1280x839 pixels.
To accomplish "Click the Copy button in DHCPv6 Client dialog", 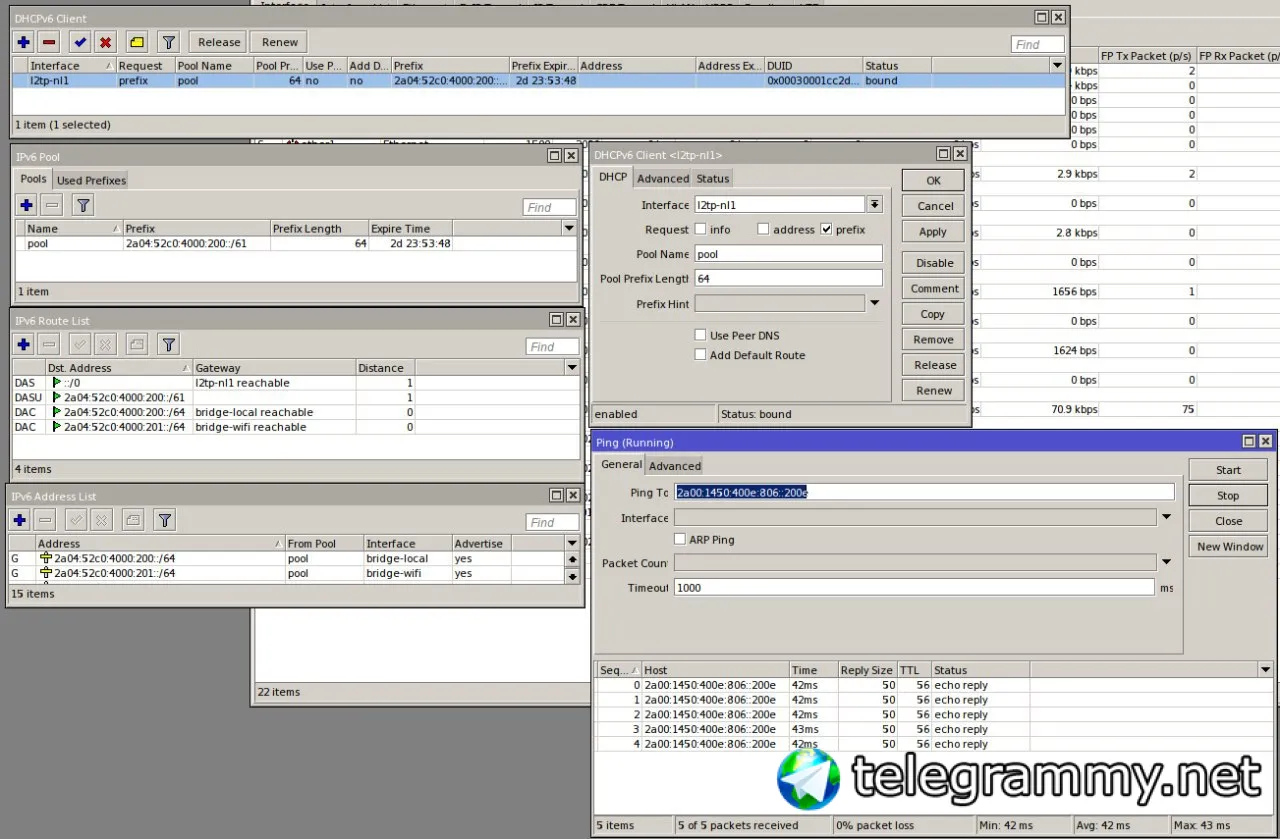I will (x=934, y=314).
